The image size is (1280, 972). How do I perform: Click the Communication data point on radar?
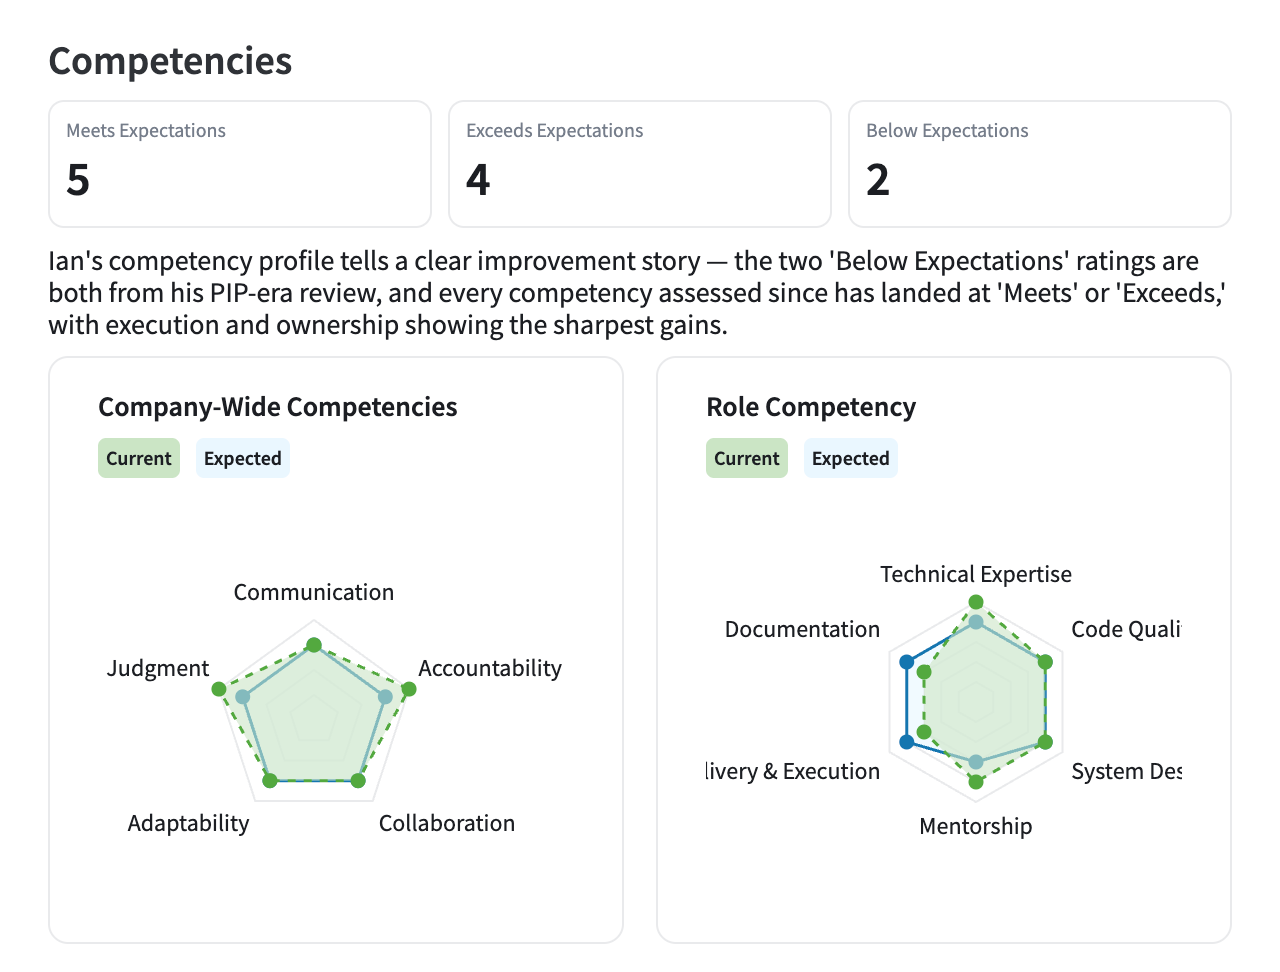point(314,645)
